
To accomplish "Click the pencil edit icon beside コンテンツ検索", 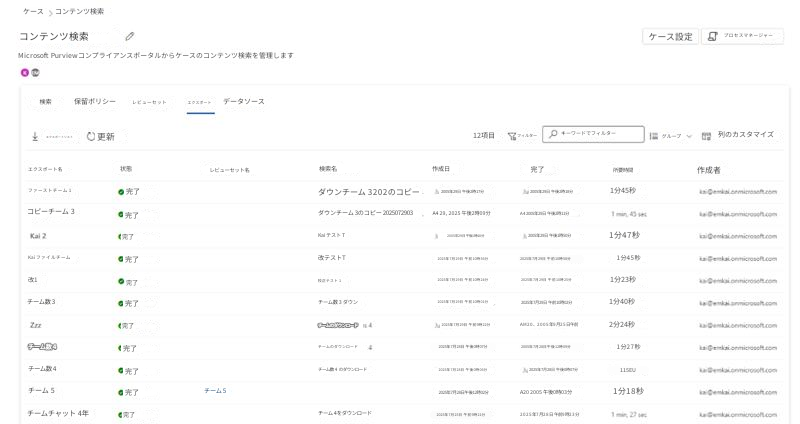I will point(130,36).
